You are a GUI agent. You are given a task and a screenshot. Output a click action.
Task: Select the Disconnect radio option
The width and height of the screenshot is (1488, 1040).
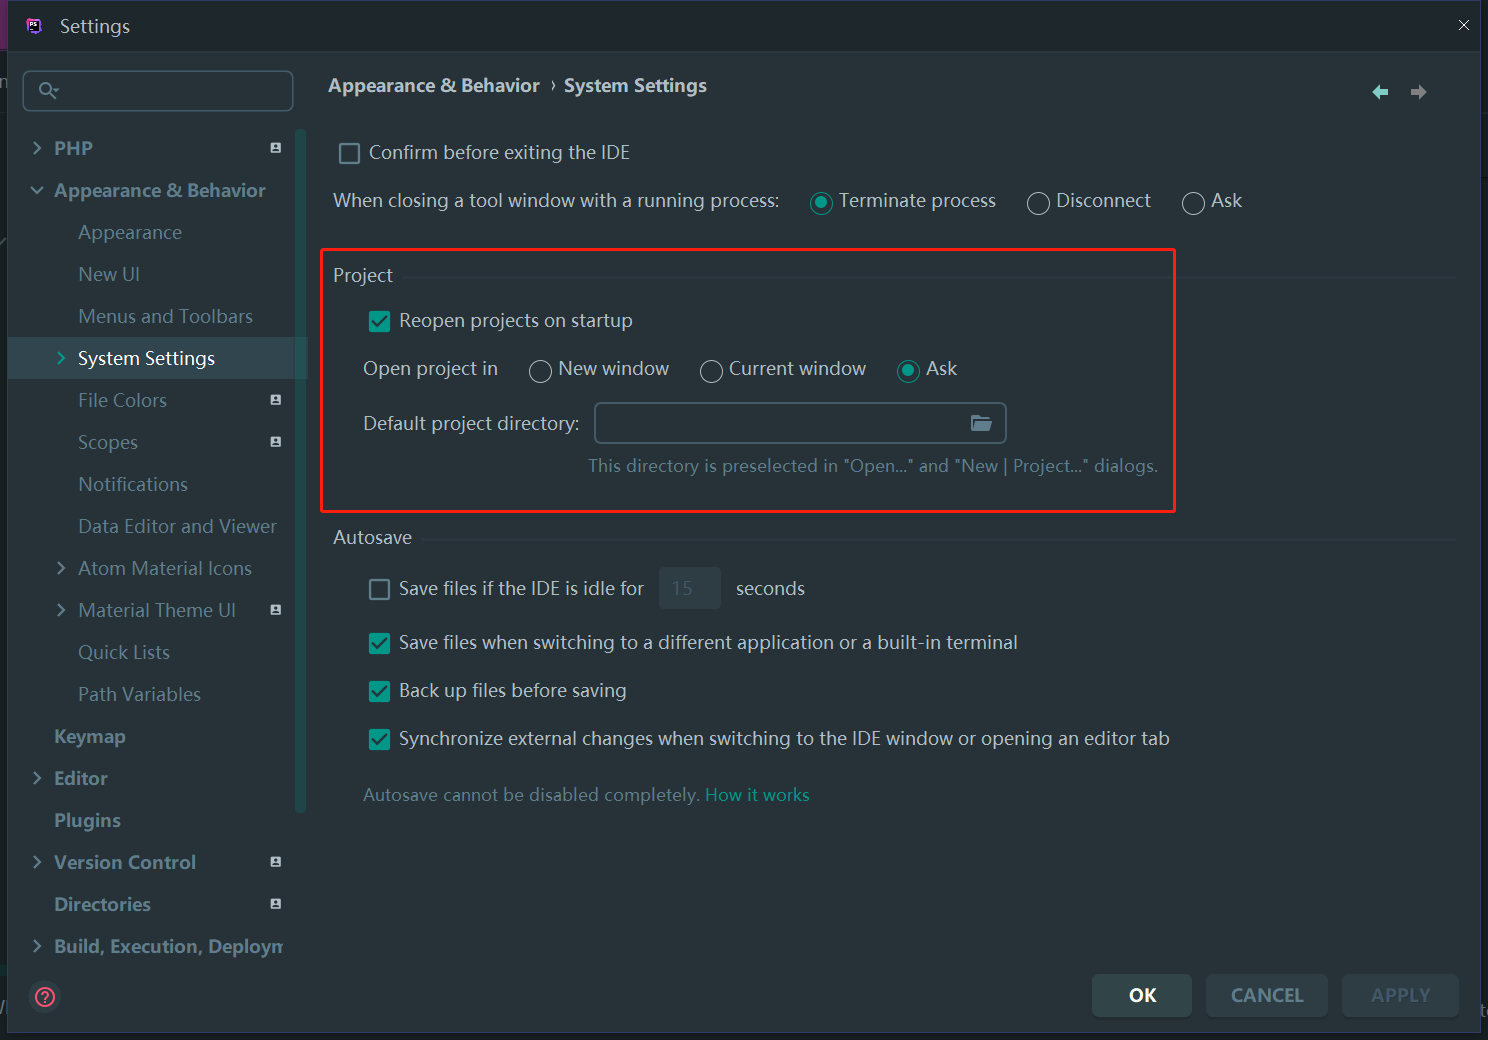tap(1038, 203)
